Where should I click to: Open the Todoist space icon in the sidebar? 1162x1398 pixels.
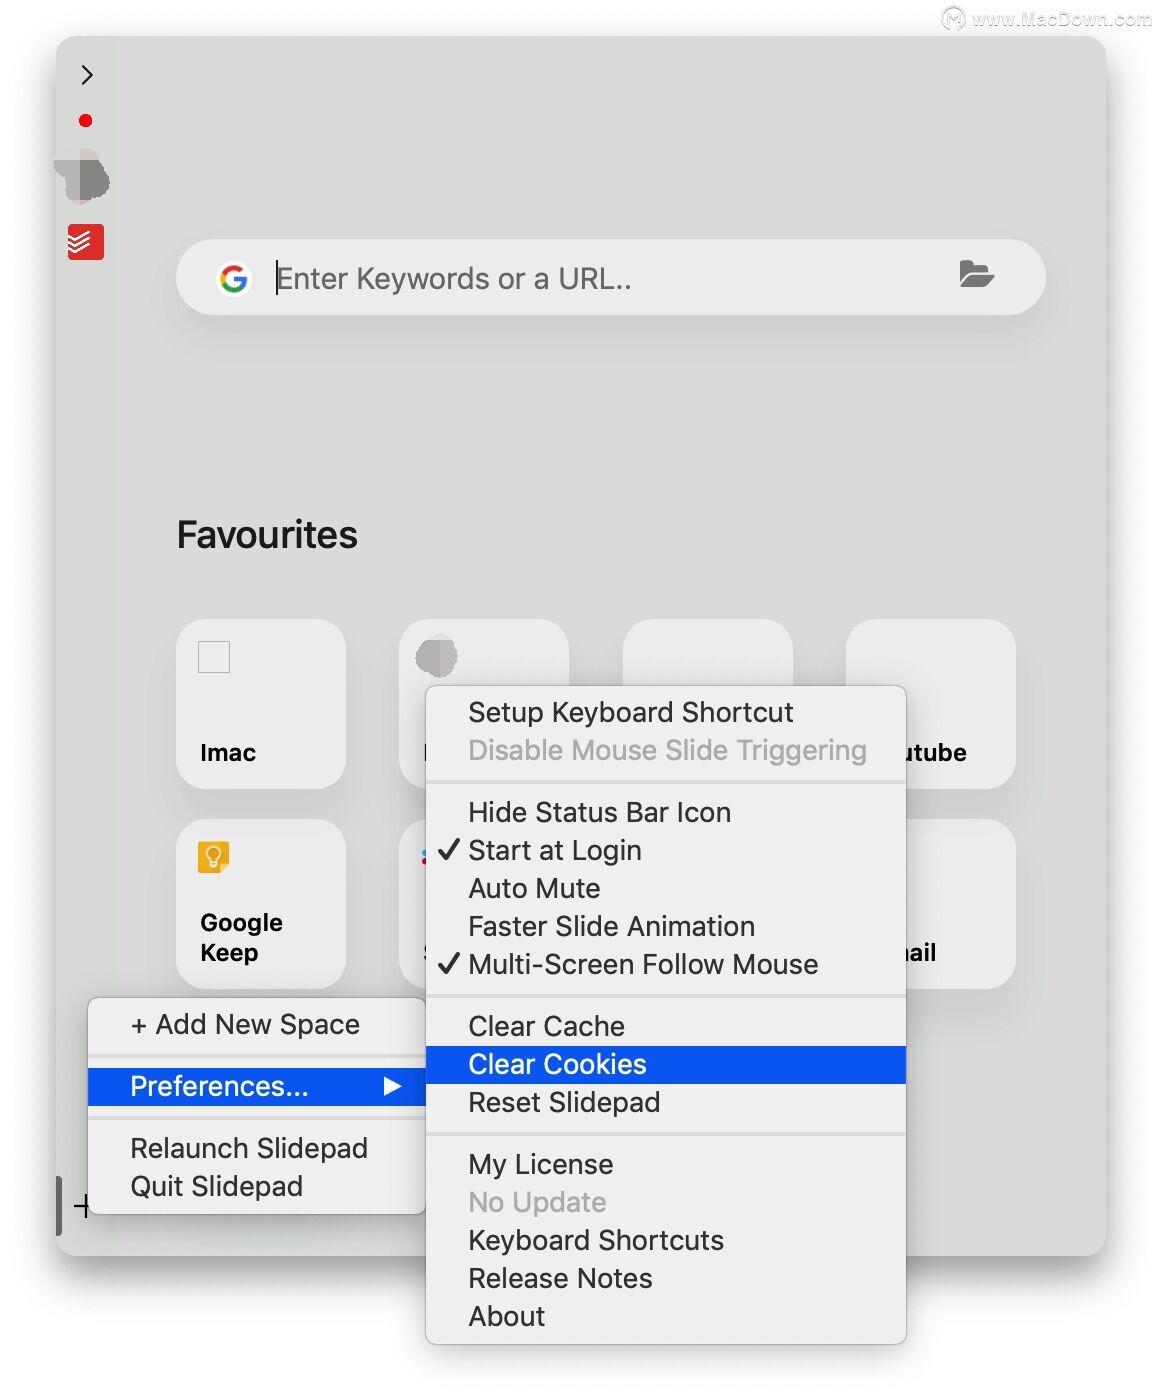[x=86, y=242]
